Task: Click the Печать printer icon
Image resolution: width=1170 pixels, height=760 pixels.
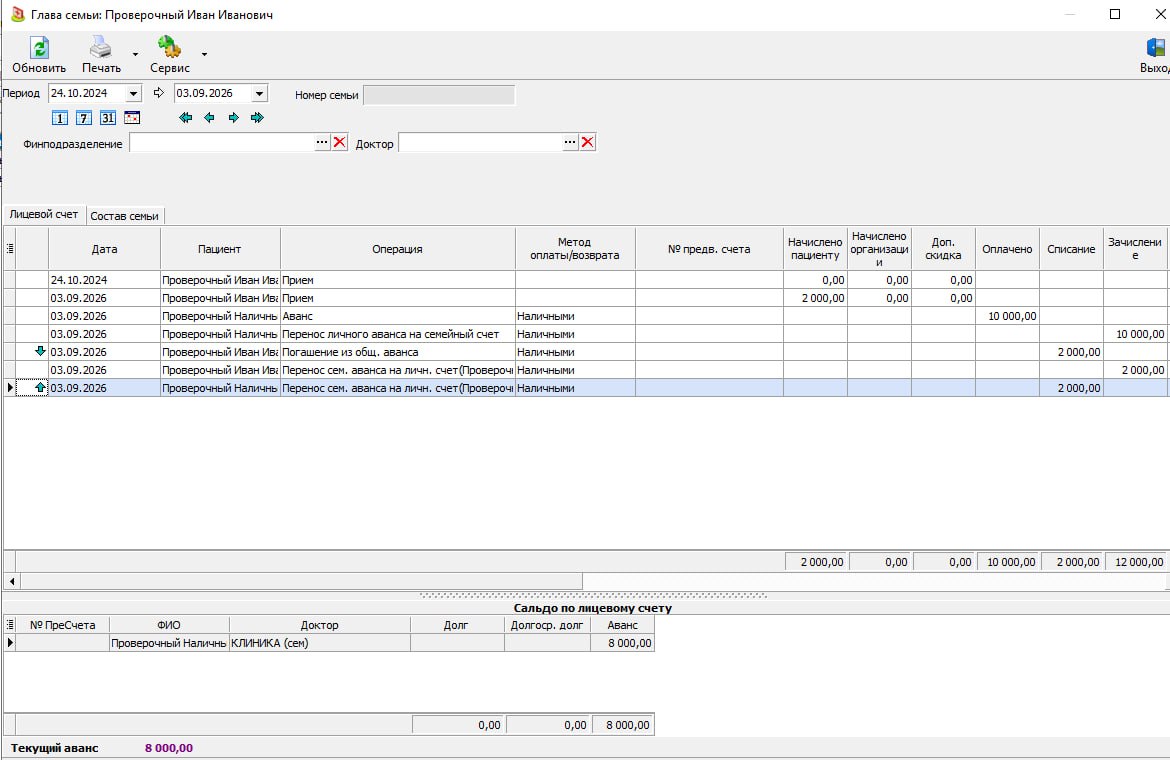Action: [101, 48]
